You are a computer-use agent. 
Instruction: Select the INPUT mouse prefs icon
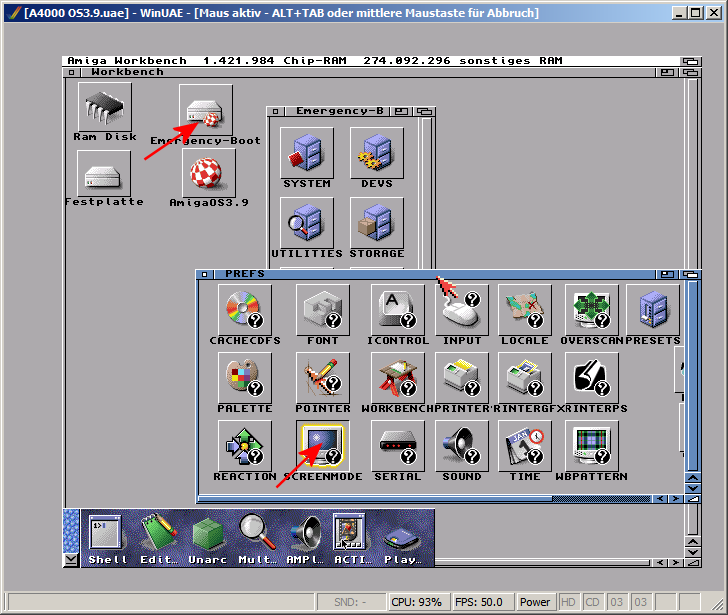tap(462, 310)
